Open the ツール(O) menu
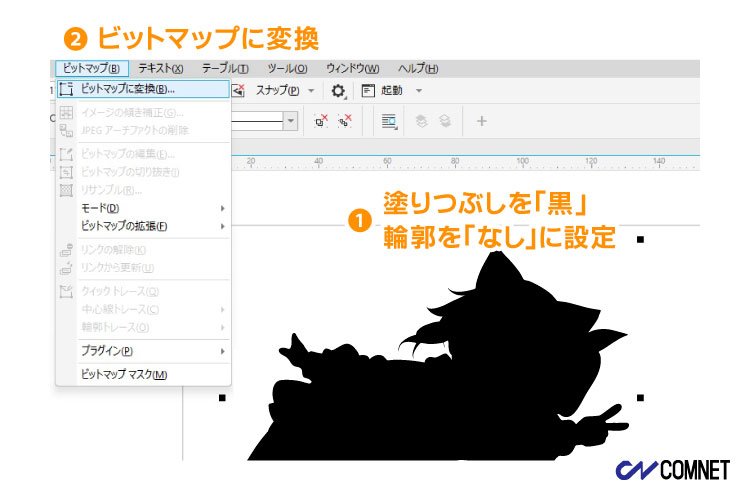Viewport: 750px width, 500px height. 287,68
